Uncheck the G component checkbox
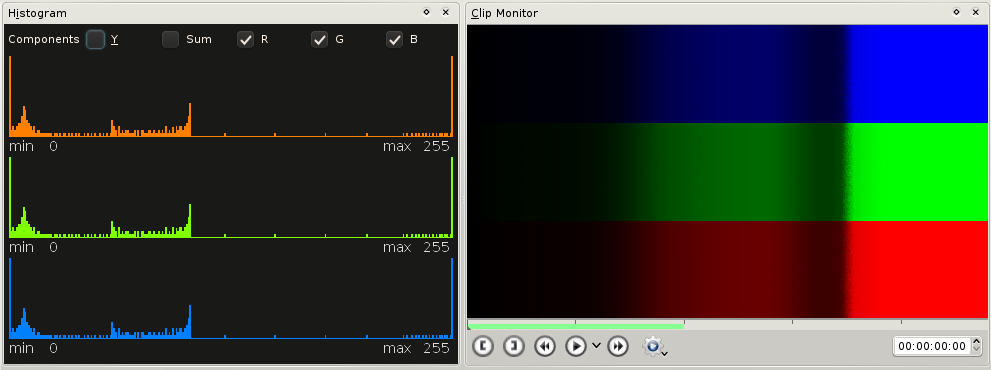991x370 pixels. [320, 39]
